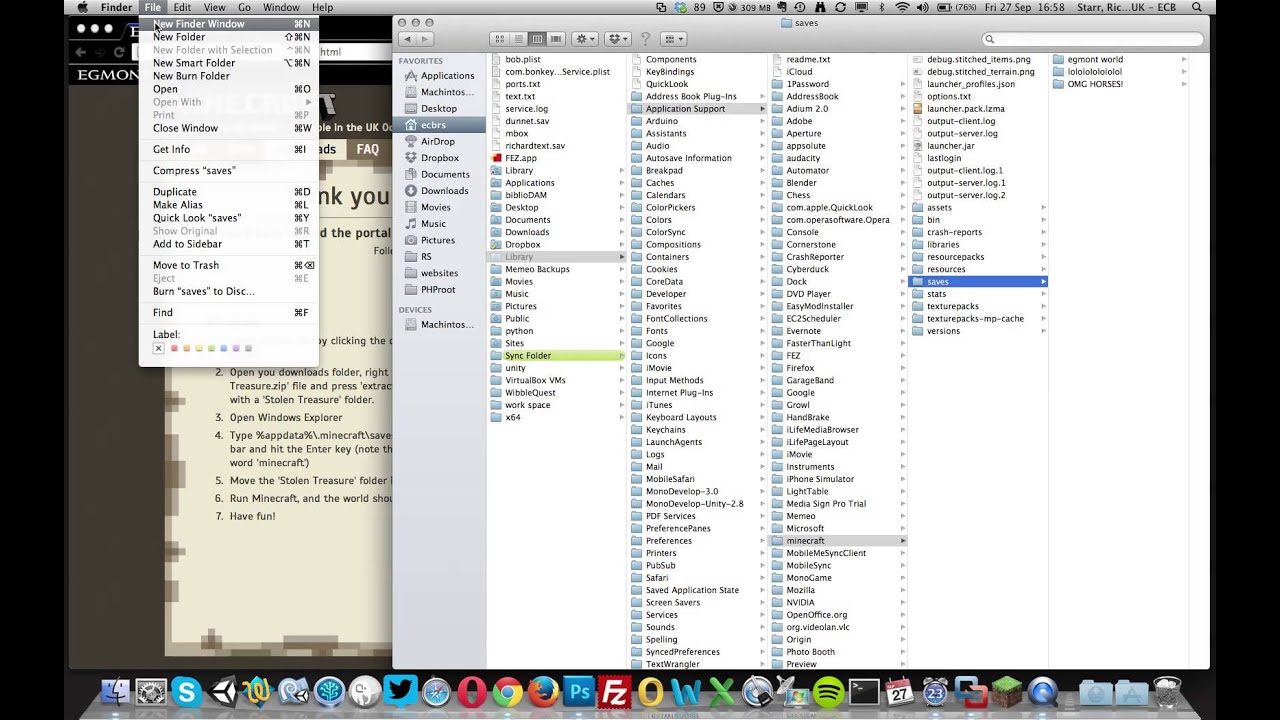This screenshot has width=1280, height=720.
Task: Open the Trash in the Dock
Action: (1167, 692)
